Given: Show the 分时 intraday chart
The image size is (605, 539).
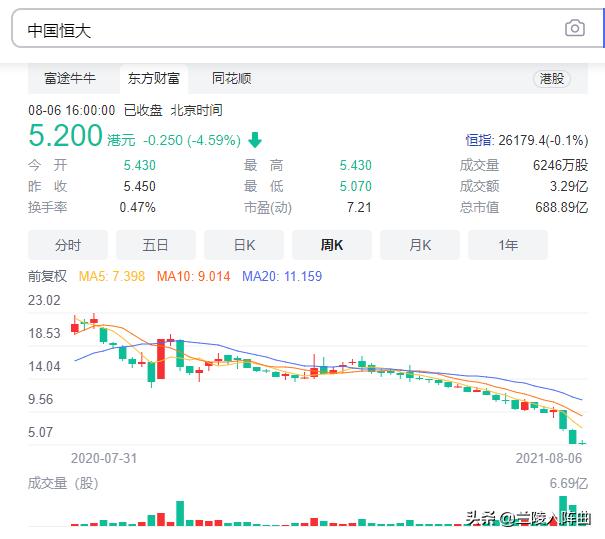Looking at the screenshot, I should (x=68, y=245).
